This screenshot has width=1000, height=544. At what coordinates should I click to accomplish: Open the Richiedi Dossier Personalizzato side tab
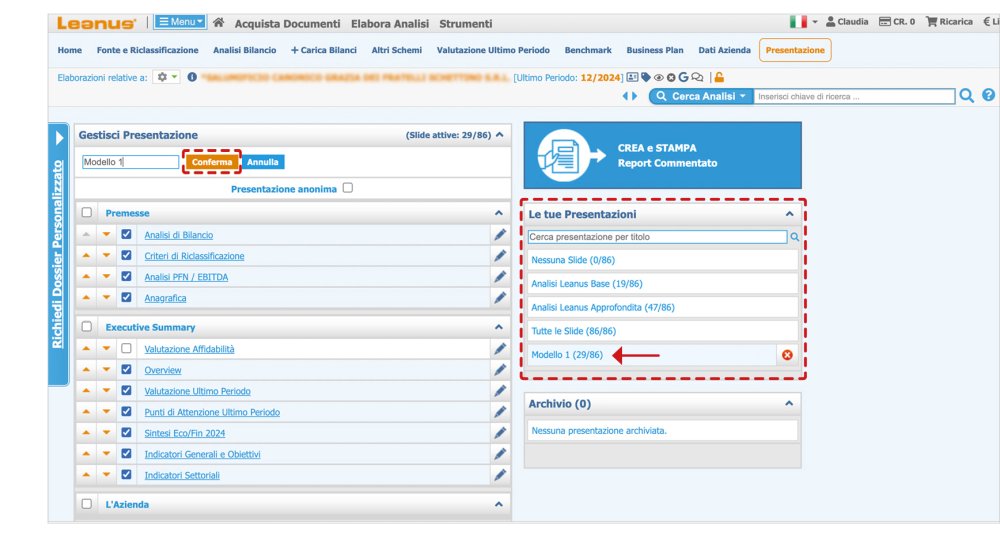pos(58,254)
